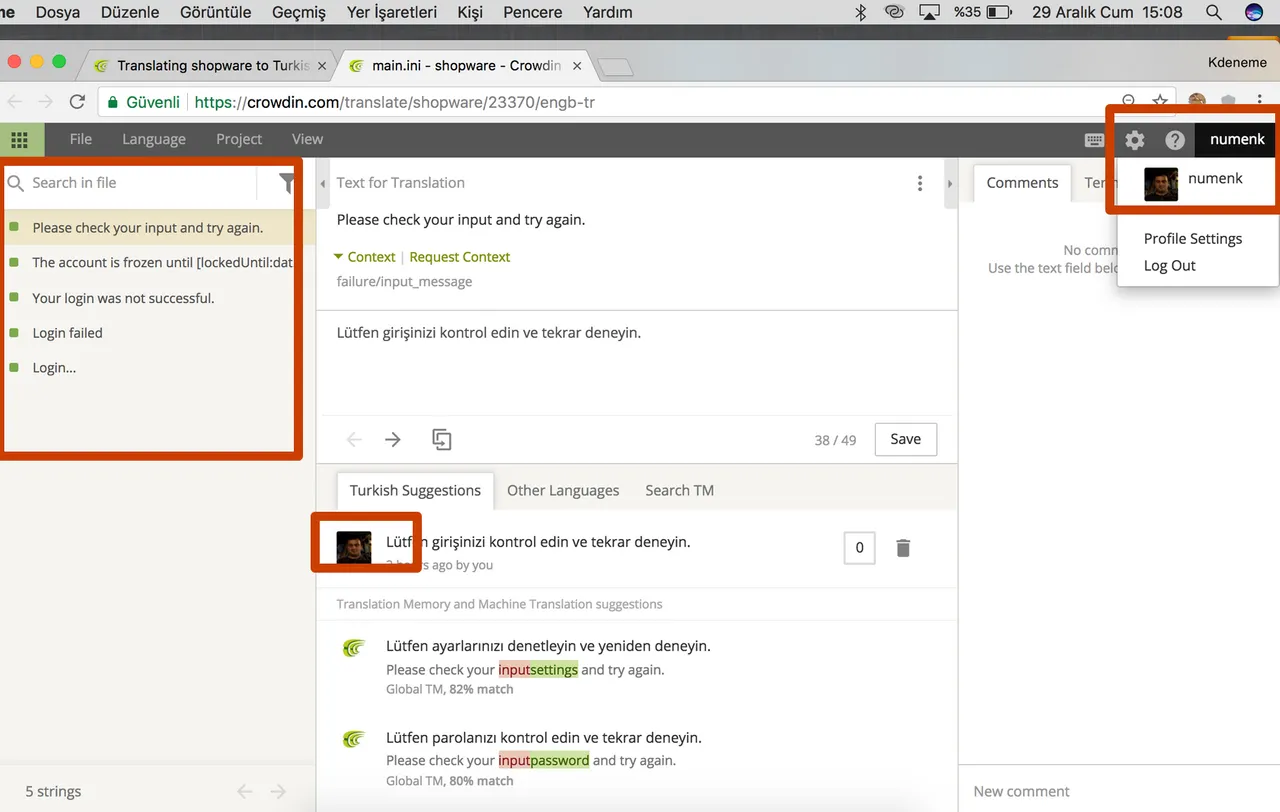Screen dimensions: 1280x812
Task: Open the settings gear icon
Action: point(1135,140)
